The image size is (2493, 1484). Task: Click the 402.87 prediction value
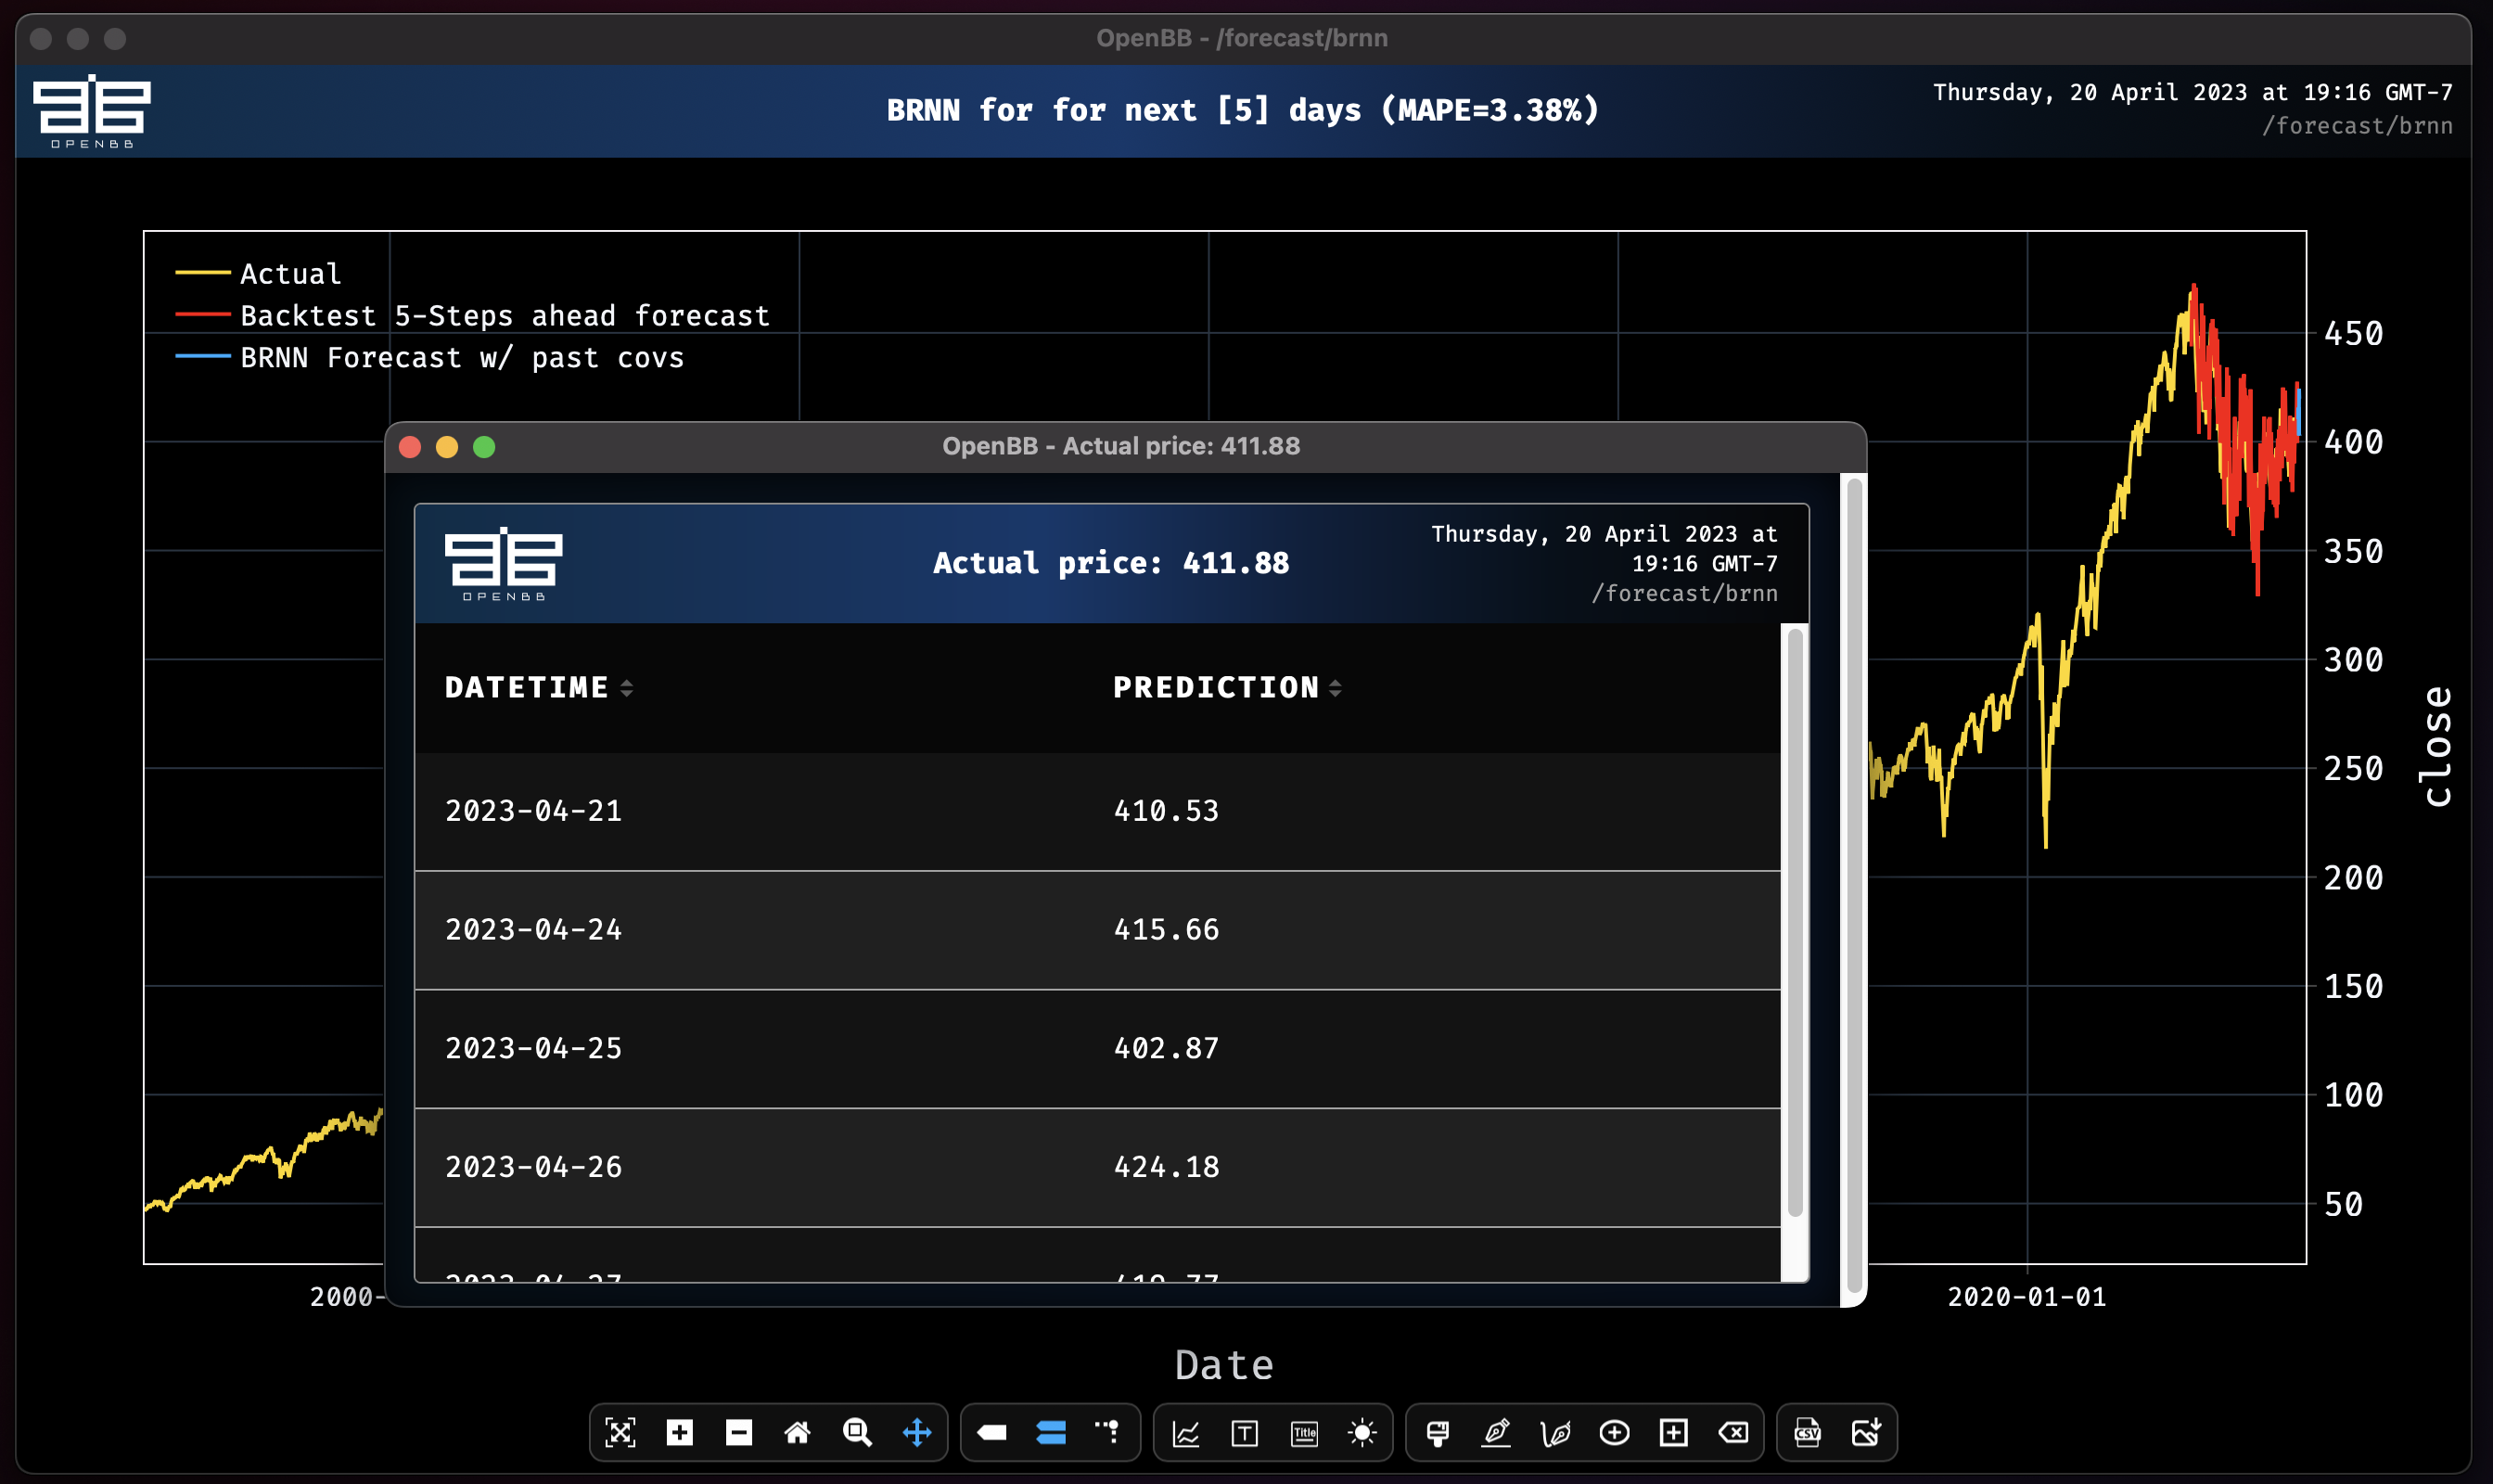[1167, 1048]
